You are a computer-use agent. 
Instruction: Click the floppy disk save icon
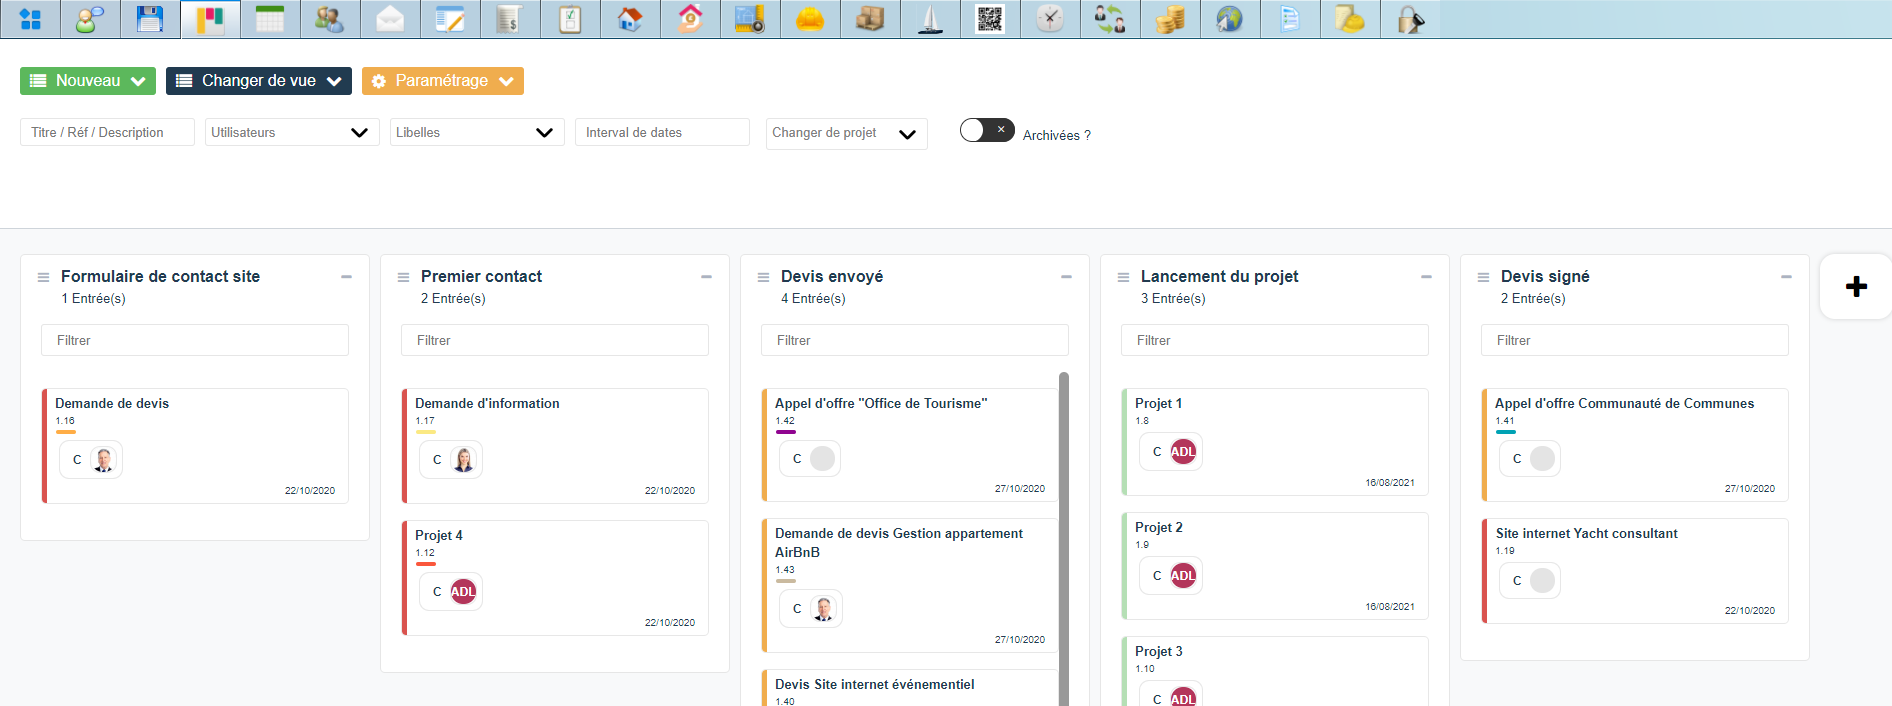tap(150, 19)
